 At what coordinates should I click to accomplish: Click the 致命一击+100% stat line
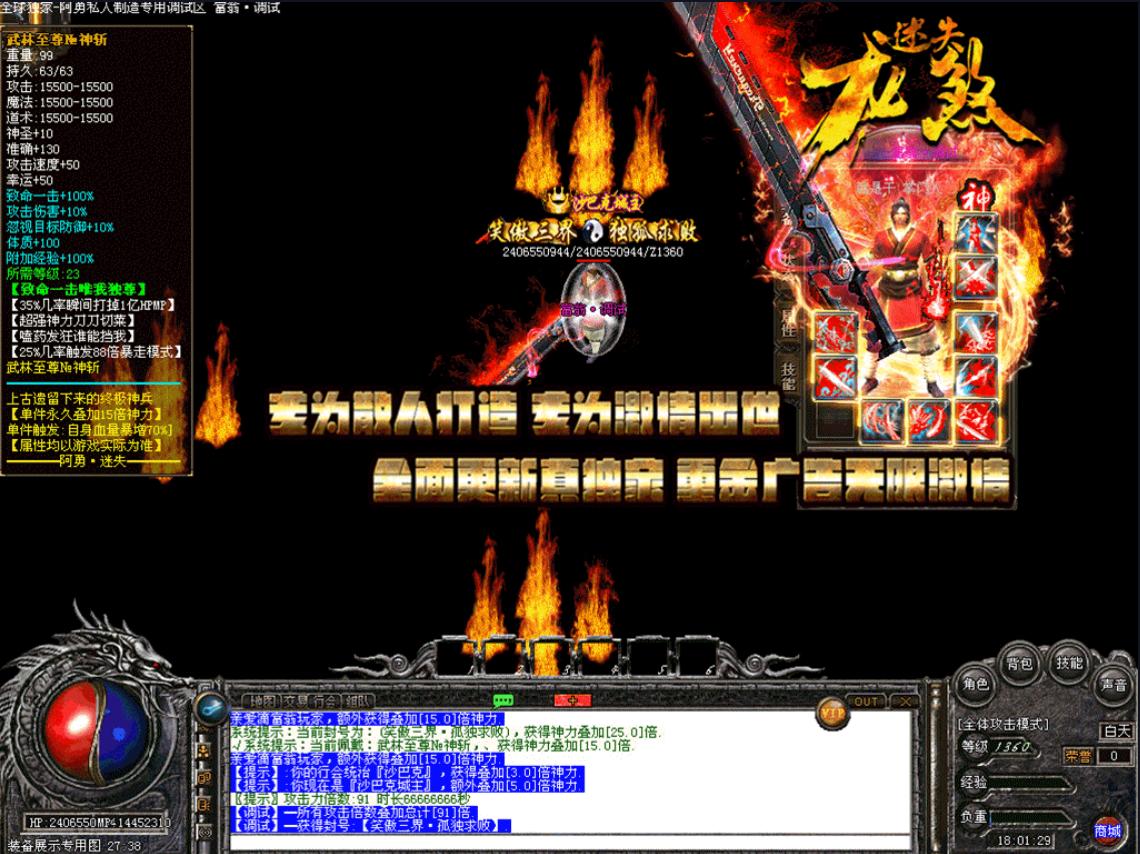click(x=50, y=196)
